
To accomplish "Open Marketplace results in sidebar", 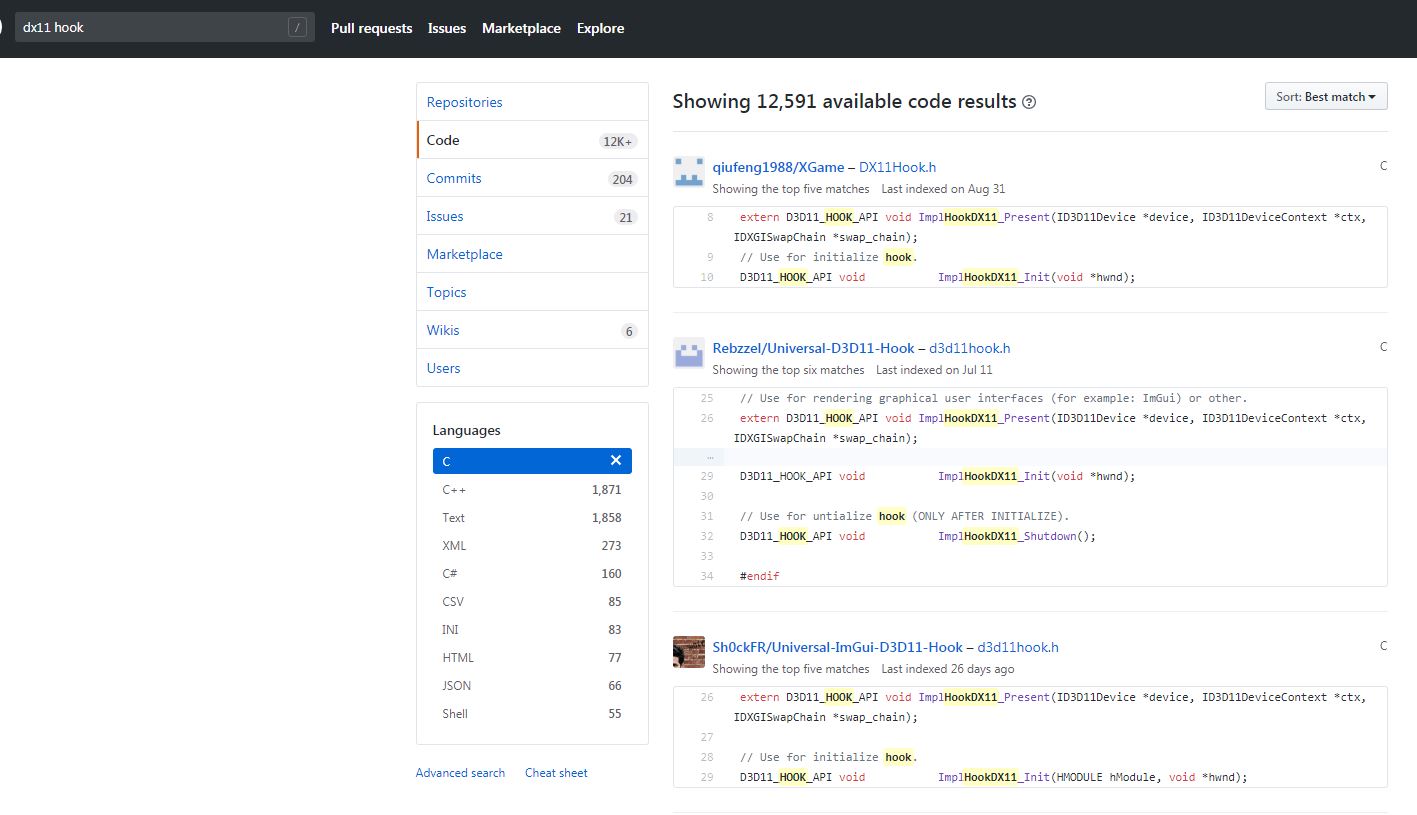I will tap(532, 254).
